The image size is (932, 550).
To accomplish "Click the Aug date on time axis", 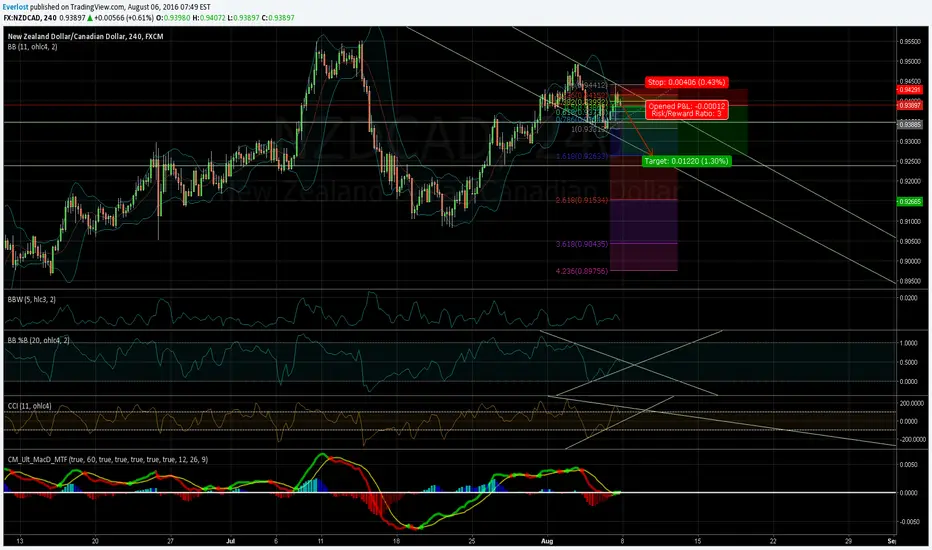I will coord(547,541).
